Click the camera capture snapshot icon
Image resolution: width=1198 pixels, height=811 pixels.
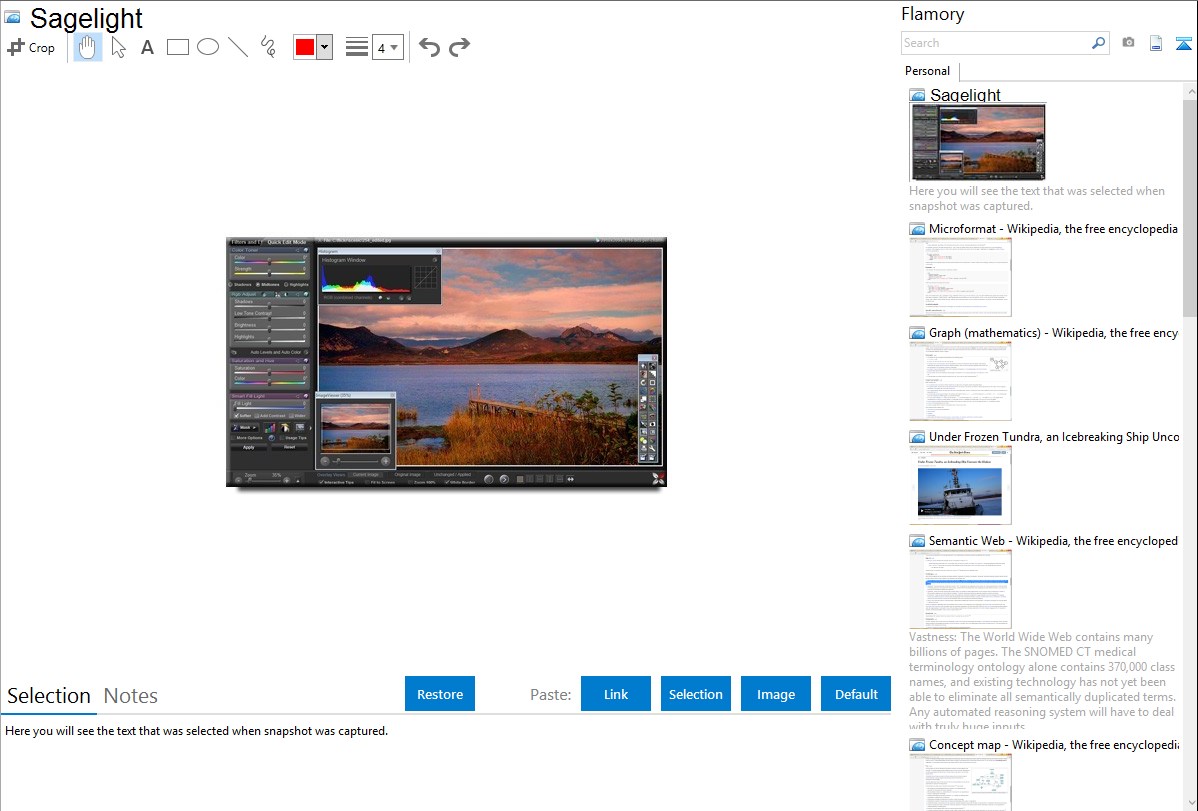click(1128, 43)
